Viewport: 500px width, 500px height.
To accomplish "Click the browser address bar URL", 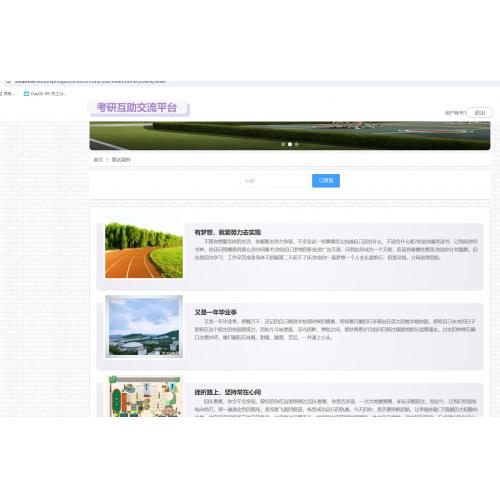I will point(90,81).
